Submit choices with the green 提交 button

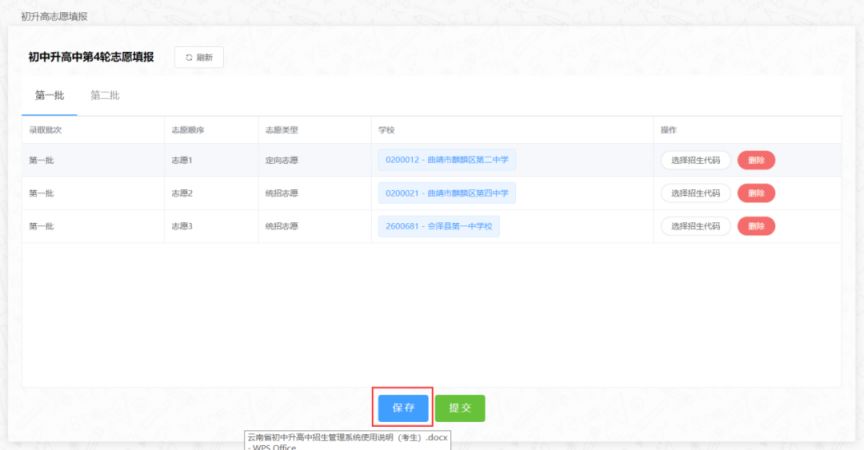coord(460,408)
